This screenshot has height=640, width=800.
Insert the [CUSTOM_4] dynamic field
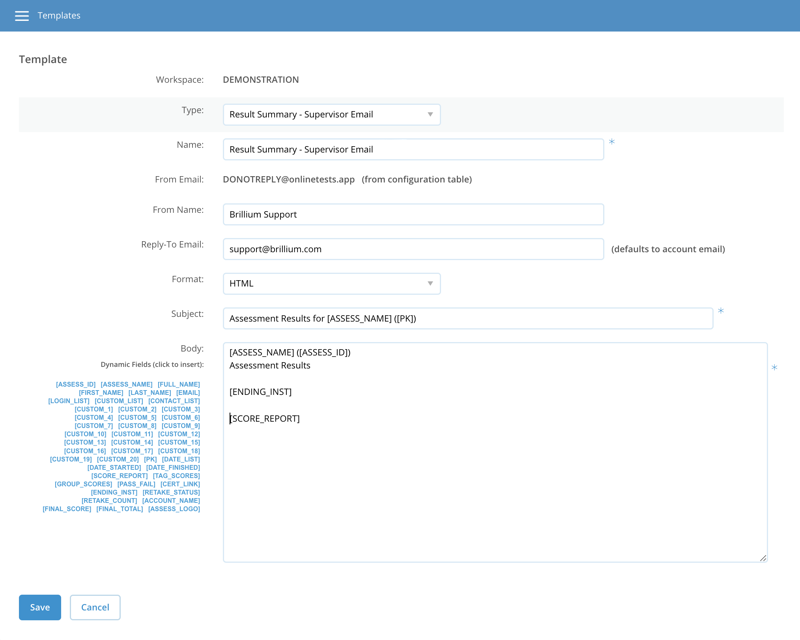(94, 417)
